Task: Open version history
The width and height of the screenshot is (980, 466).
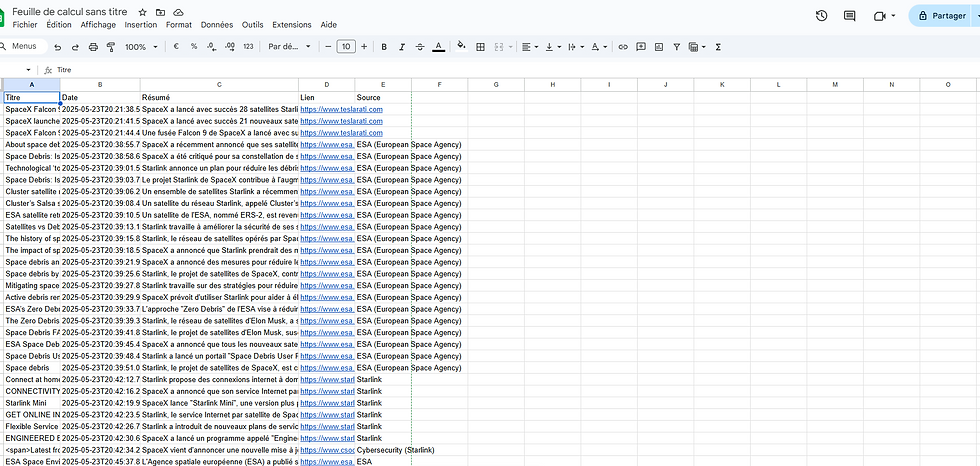Action: (x=821, y=16)
